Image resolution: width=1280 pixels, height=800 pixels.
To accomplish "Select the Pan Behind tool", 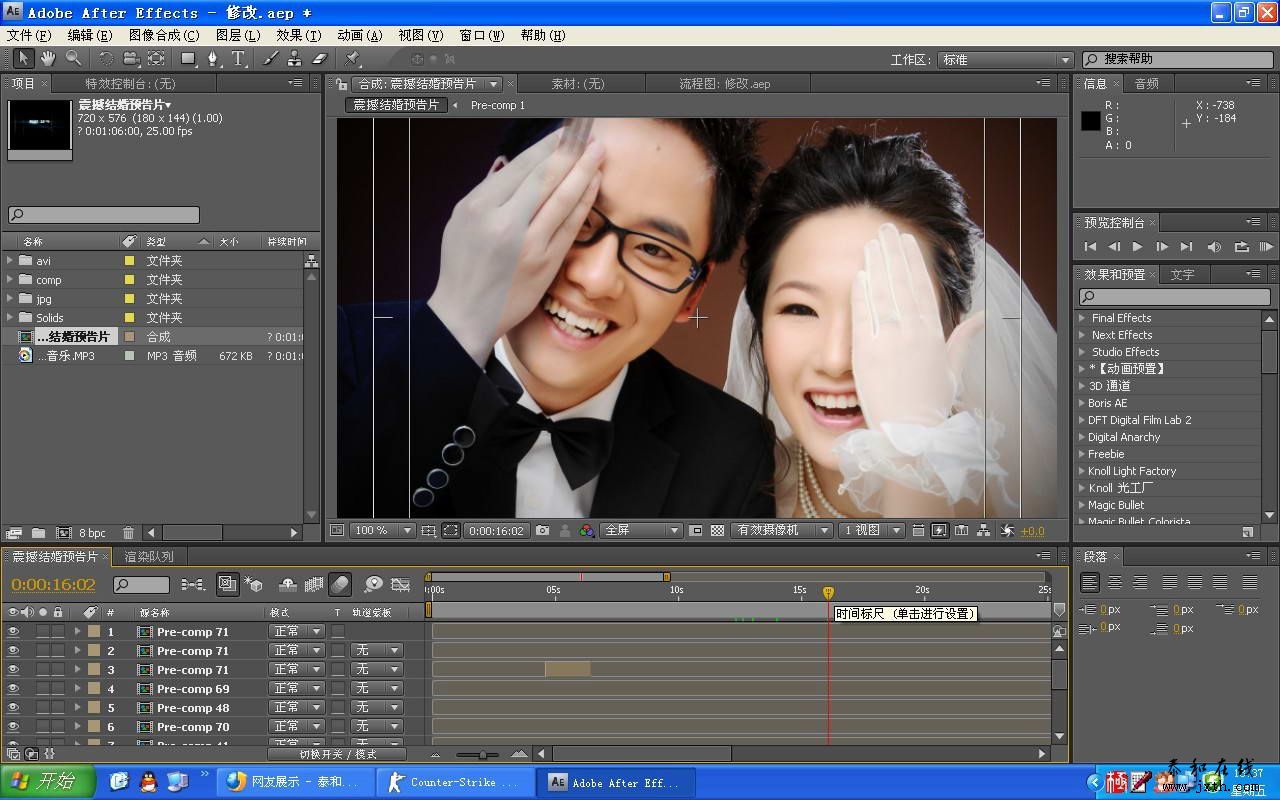I will click(x=157, y=59).
